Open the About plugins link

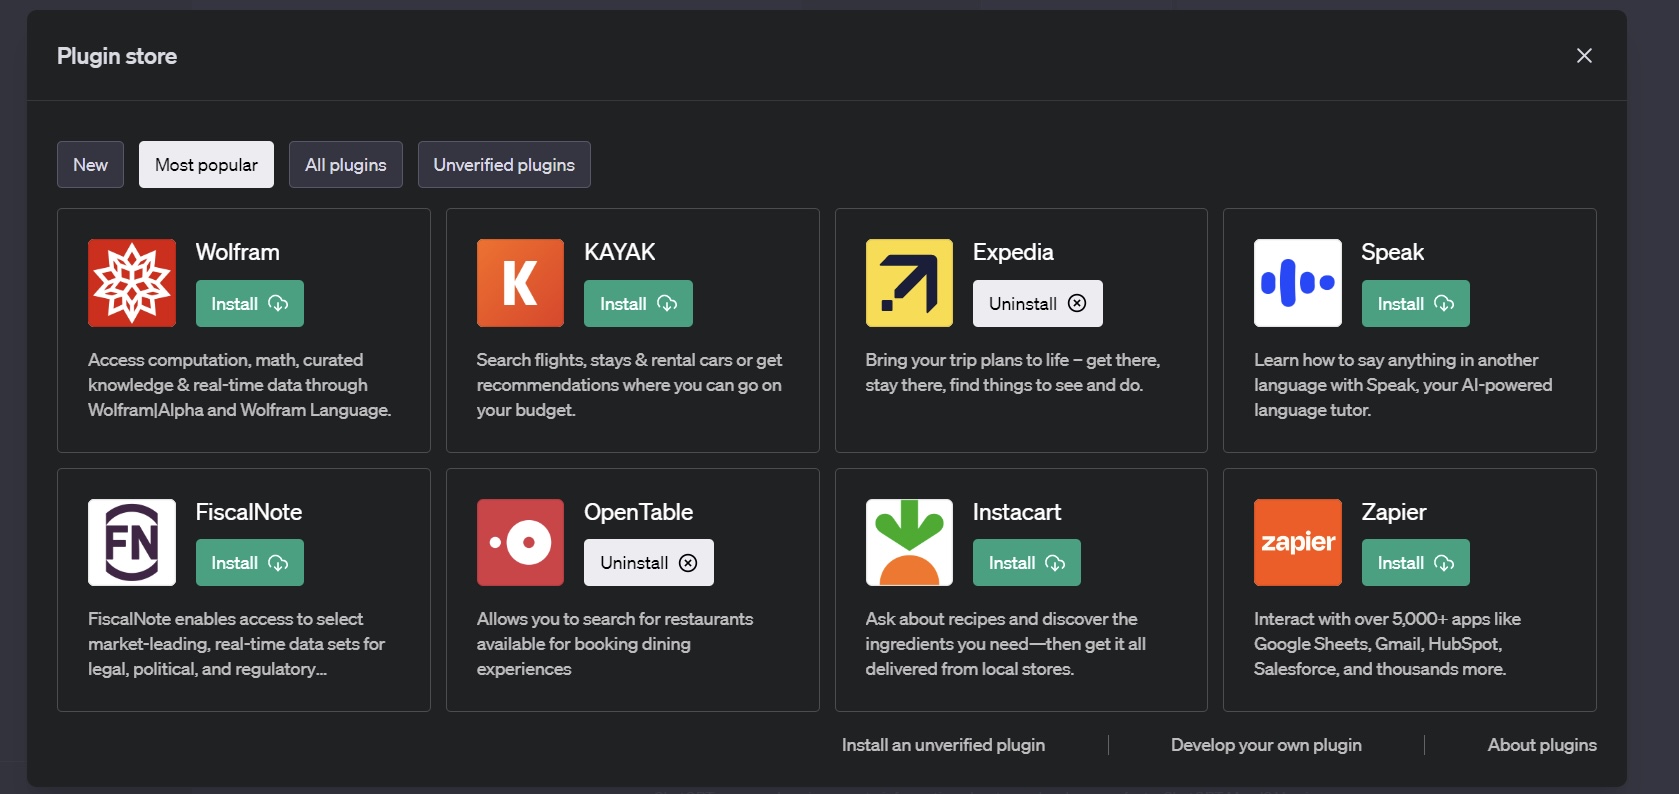tap(1542, 745)
